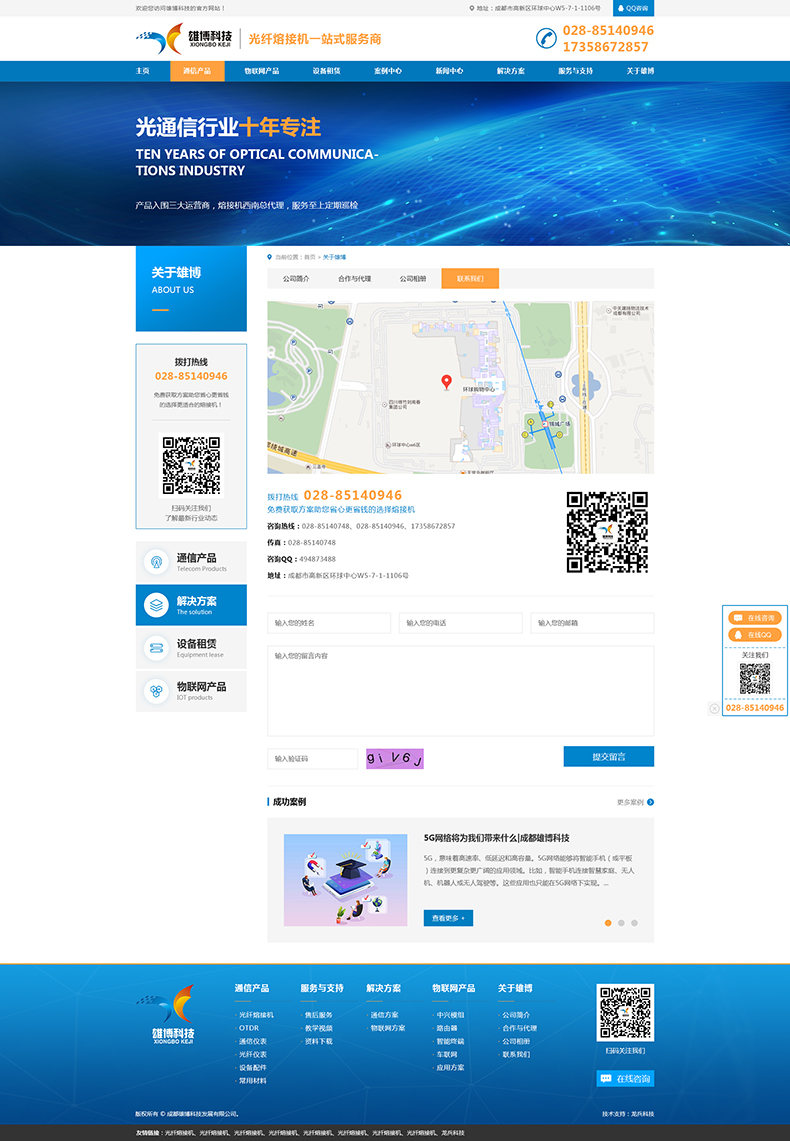Select 解决方案 sidebar item with layers icon

coord(157,605)
